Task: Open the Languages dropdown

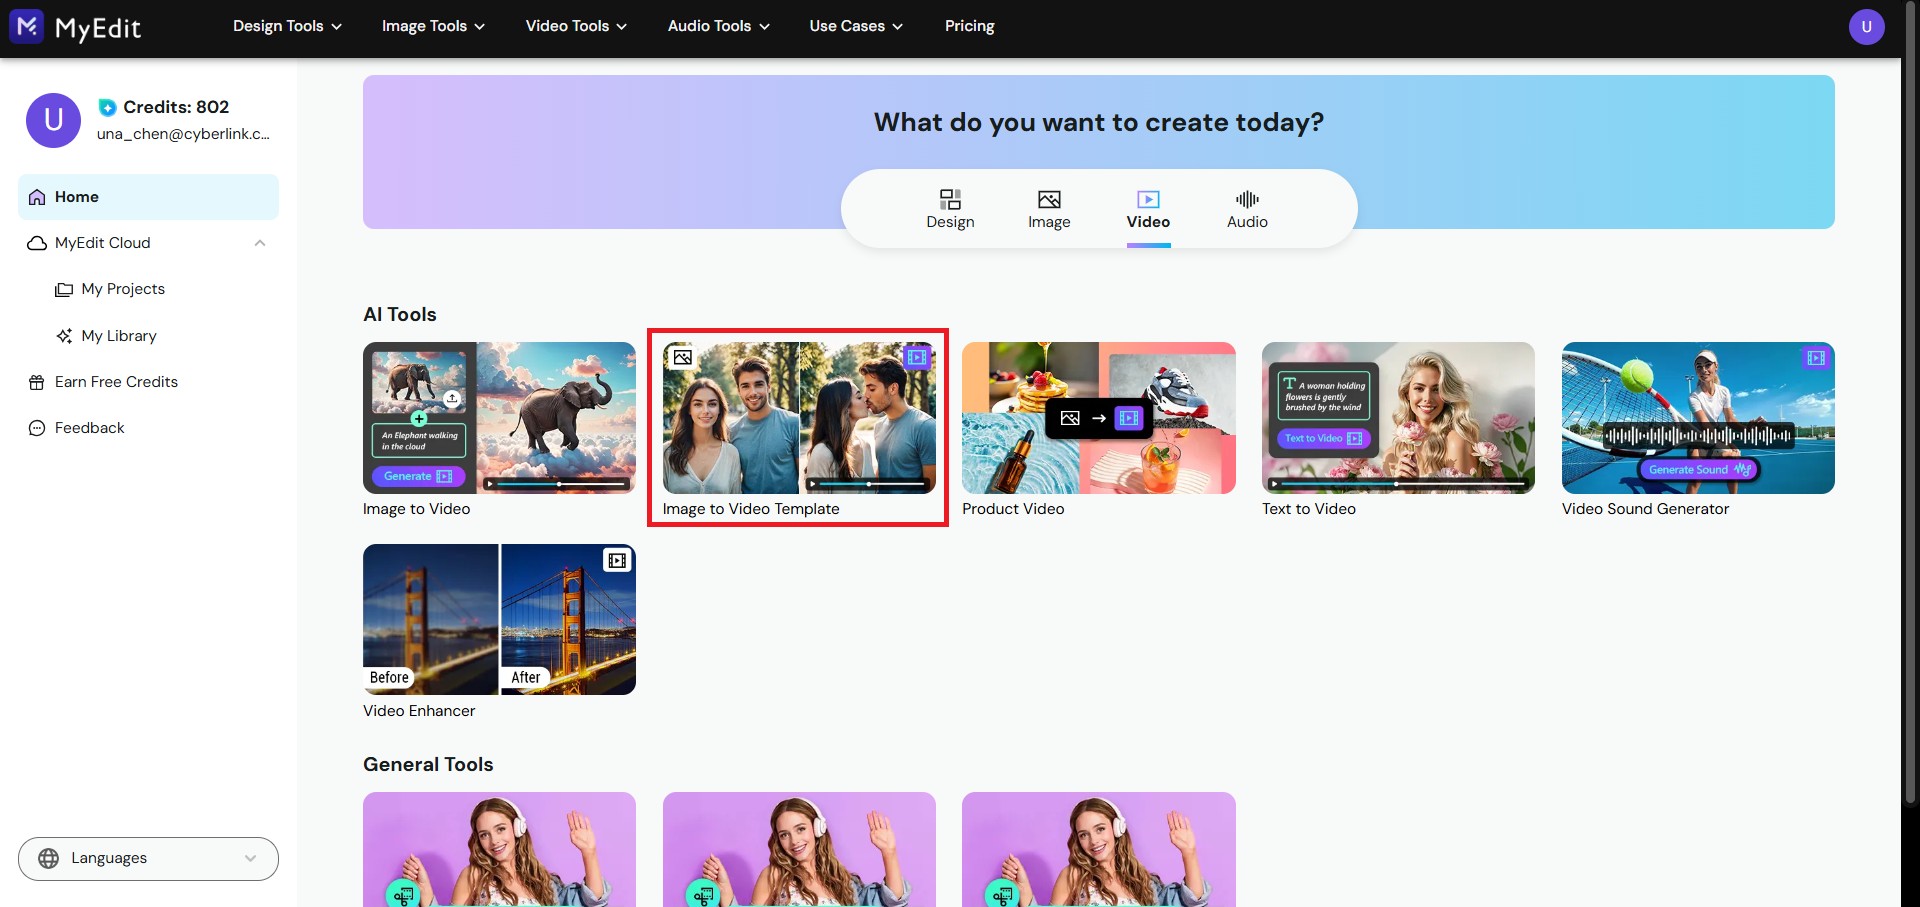Action: (148, 858)
